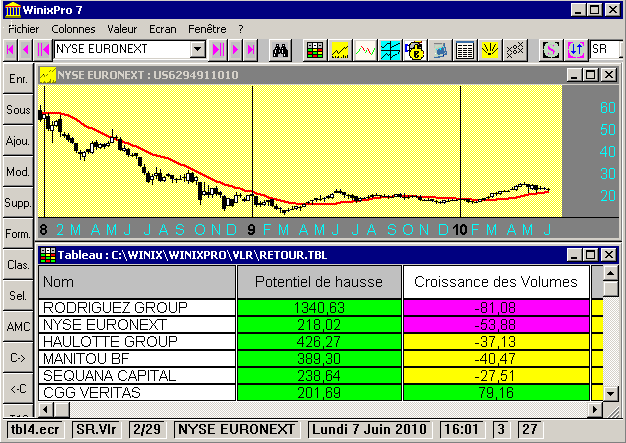Viewport: 626px width, 443px height.
Task: Open the Valeur menu
Action: (122, 29)
